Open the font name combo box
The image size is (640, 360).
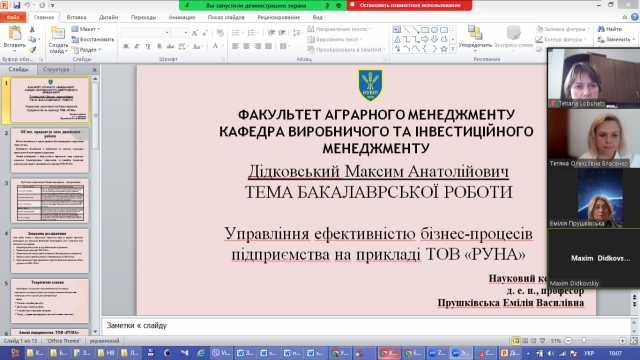click(145, 33)
